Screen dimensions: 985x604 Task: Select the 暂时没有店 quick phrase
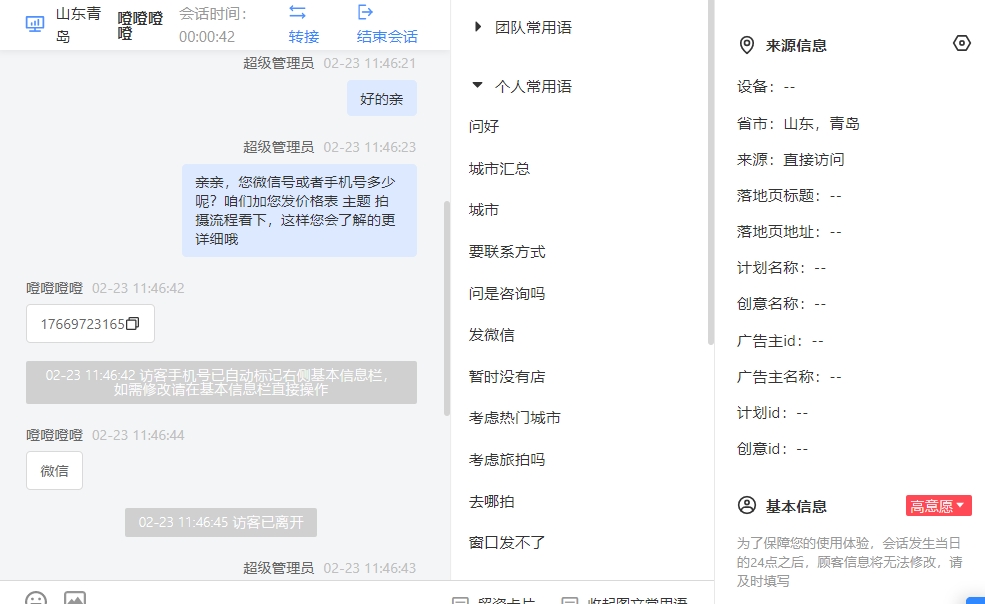tap(507, 376)
